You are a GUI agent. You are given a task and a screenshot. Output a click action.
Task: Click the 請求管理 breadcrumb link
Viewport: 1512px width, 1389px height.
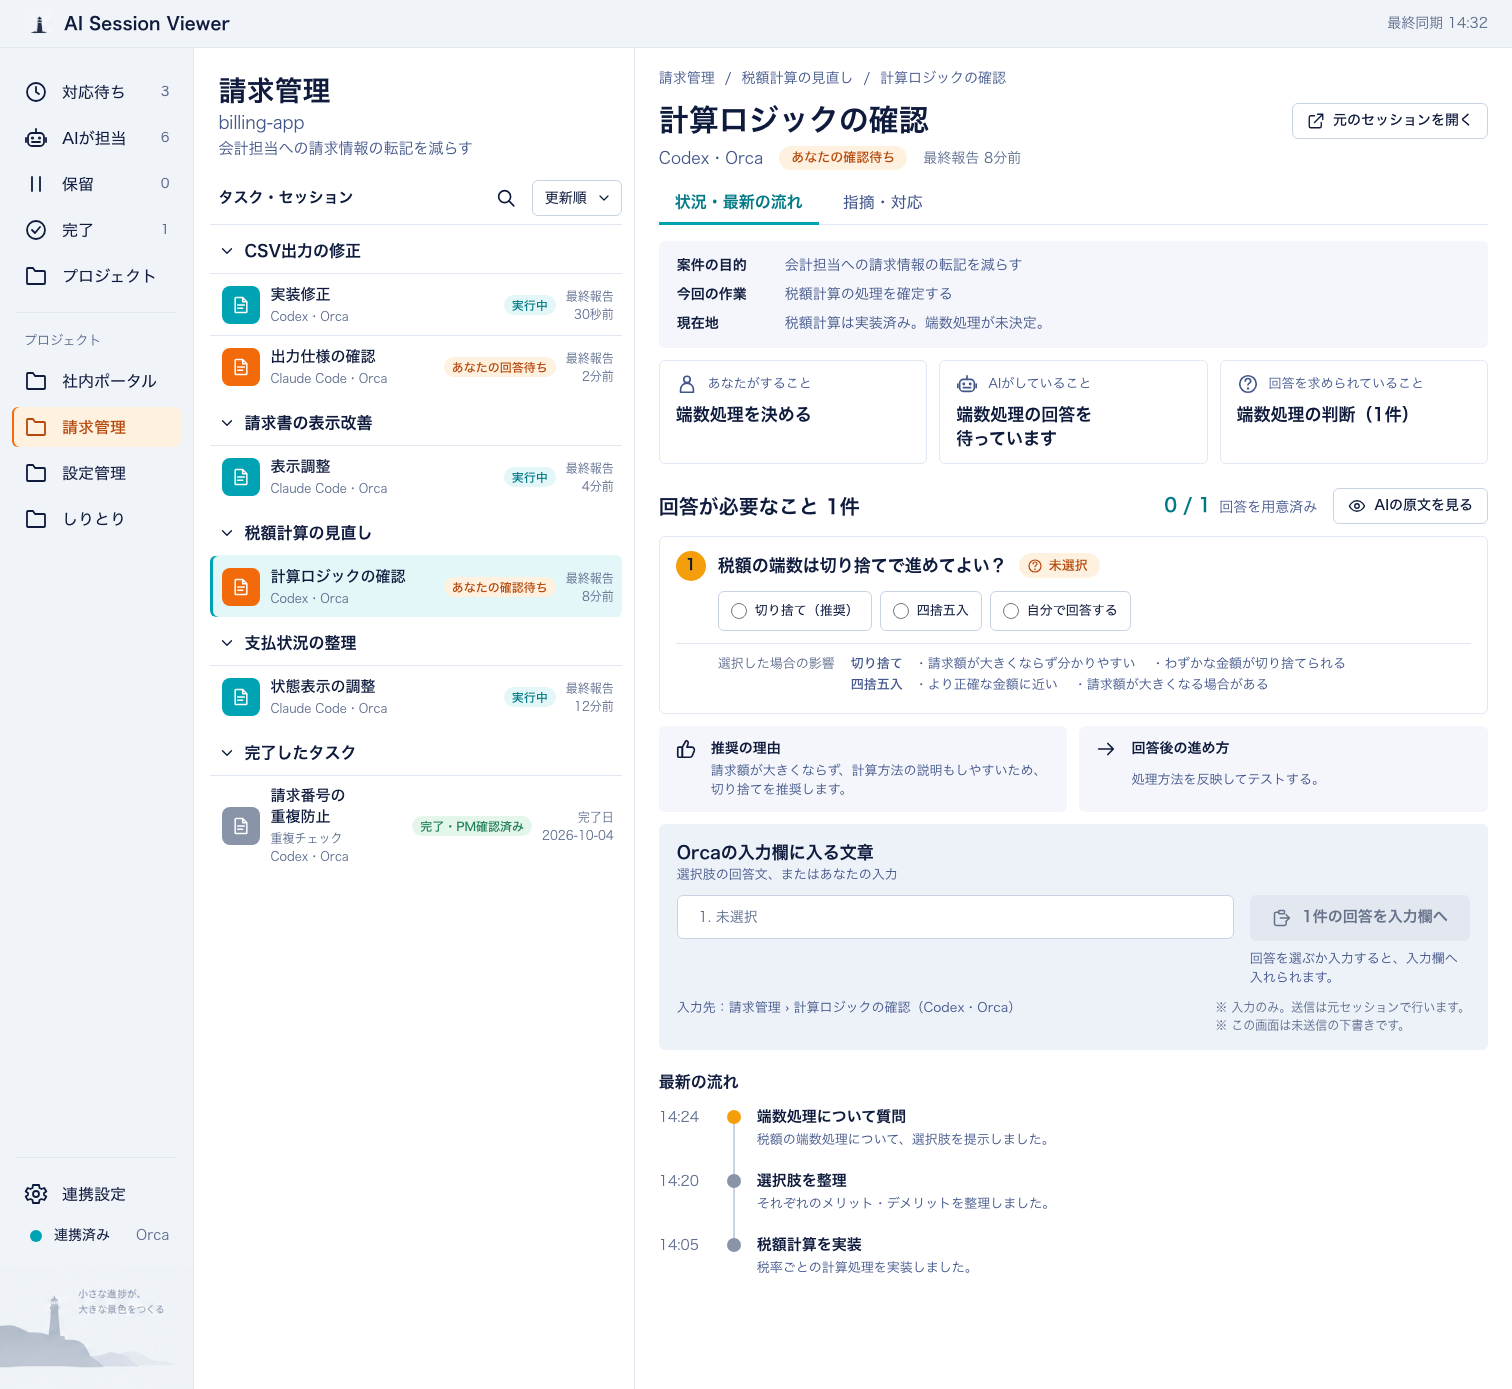pos(687,78)
